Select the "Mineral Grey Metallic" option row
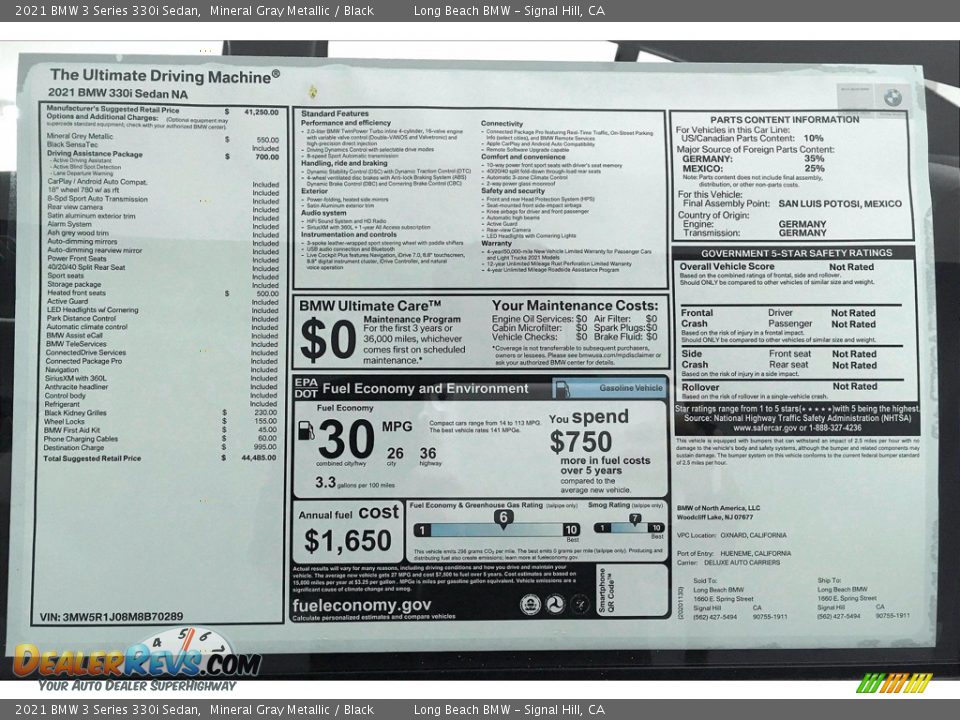Image resolution: width=960 pixels, height=720 pixels. point(162,137)
